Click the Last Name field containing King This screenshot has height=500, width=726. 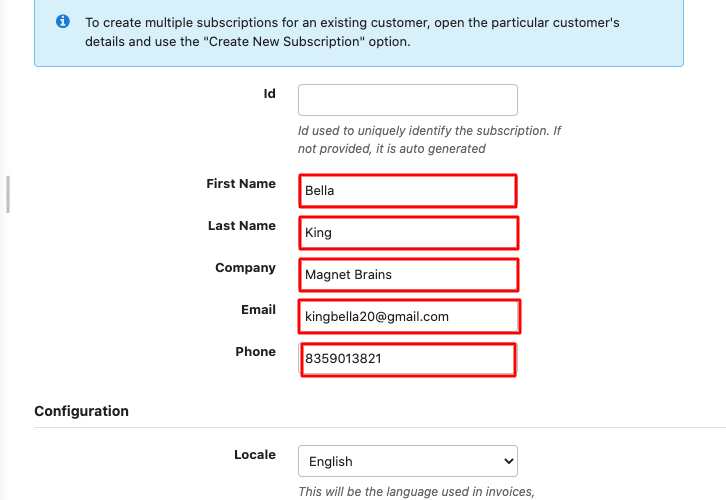(x=408, y=233)
